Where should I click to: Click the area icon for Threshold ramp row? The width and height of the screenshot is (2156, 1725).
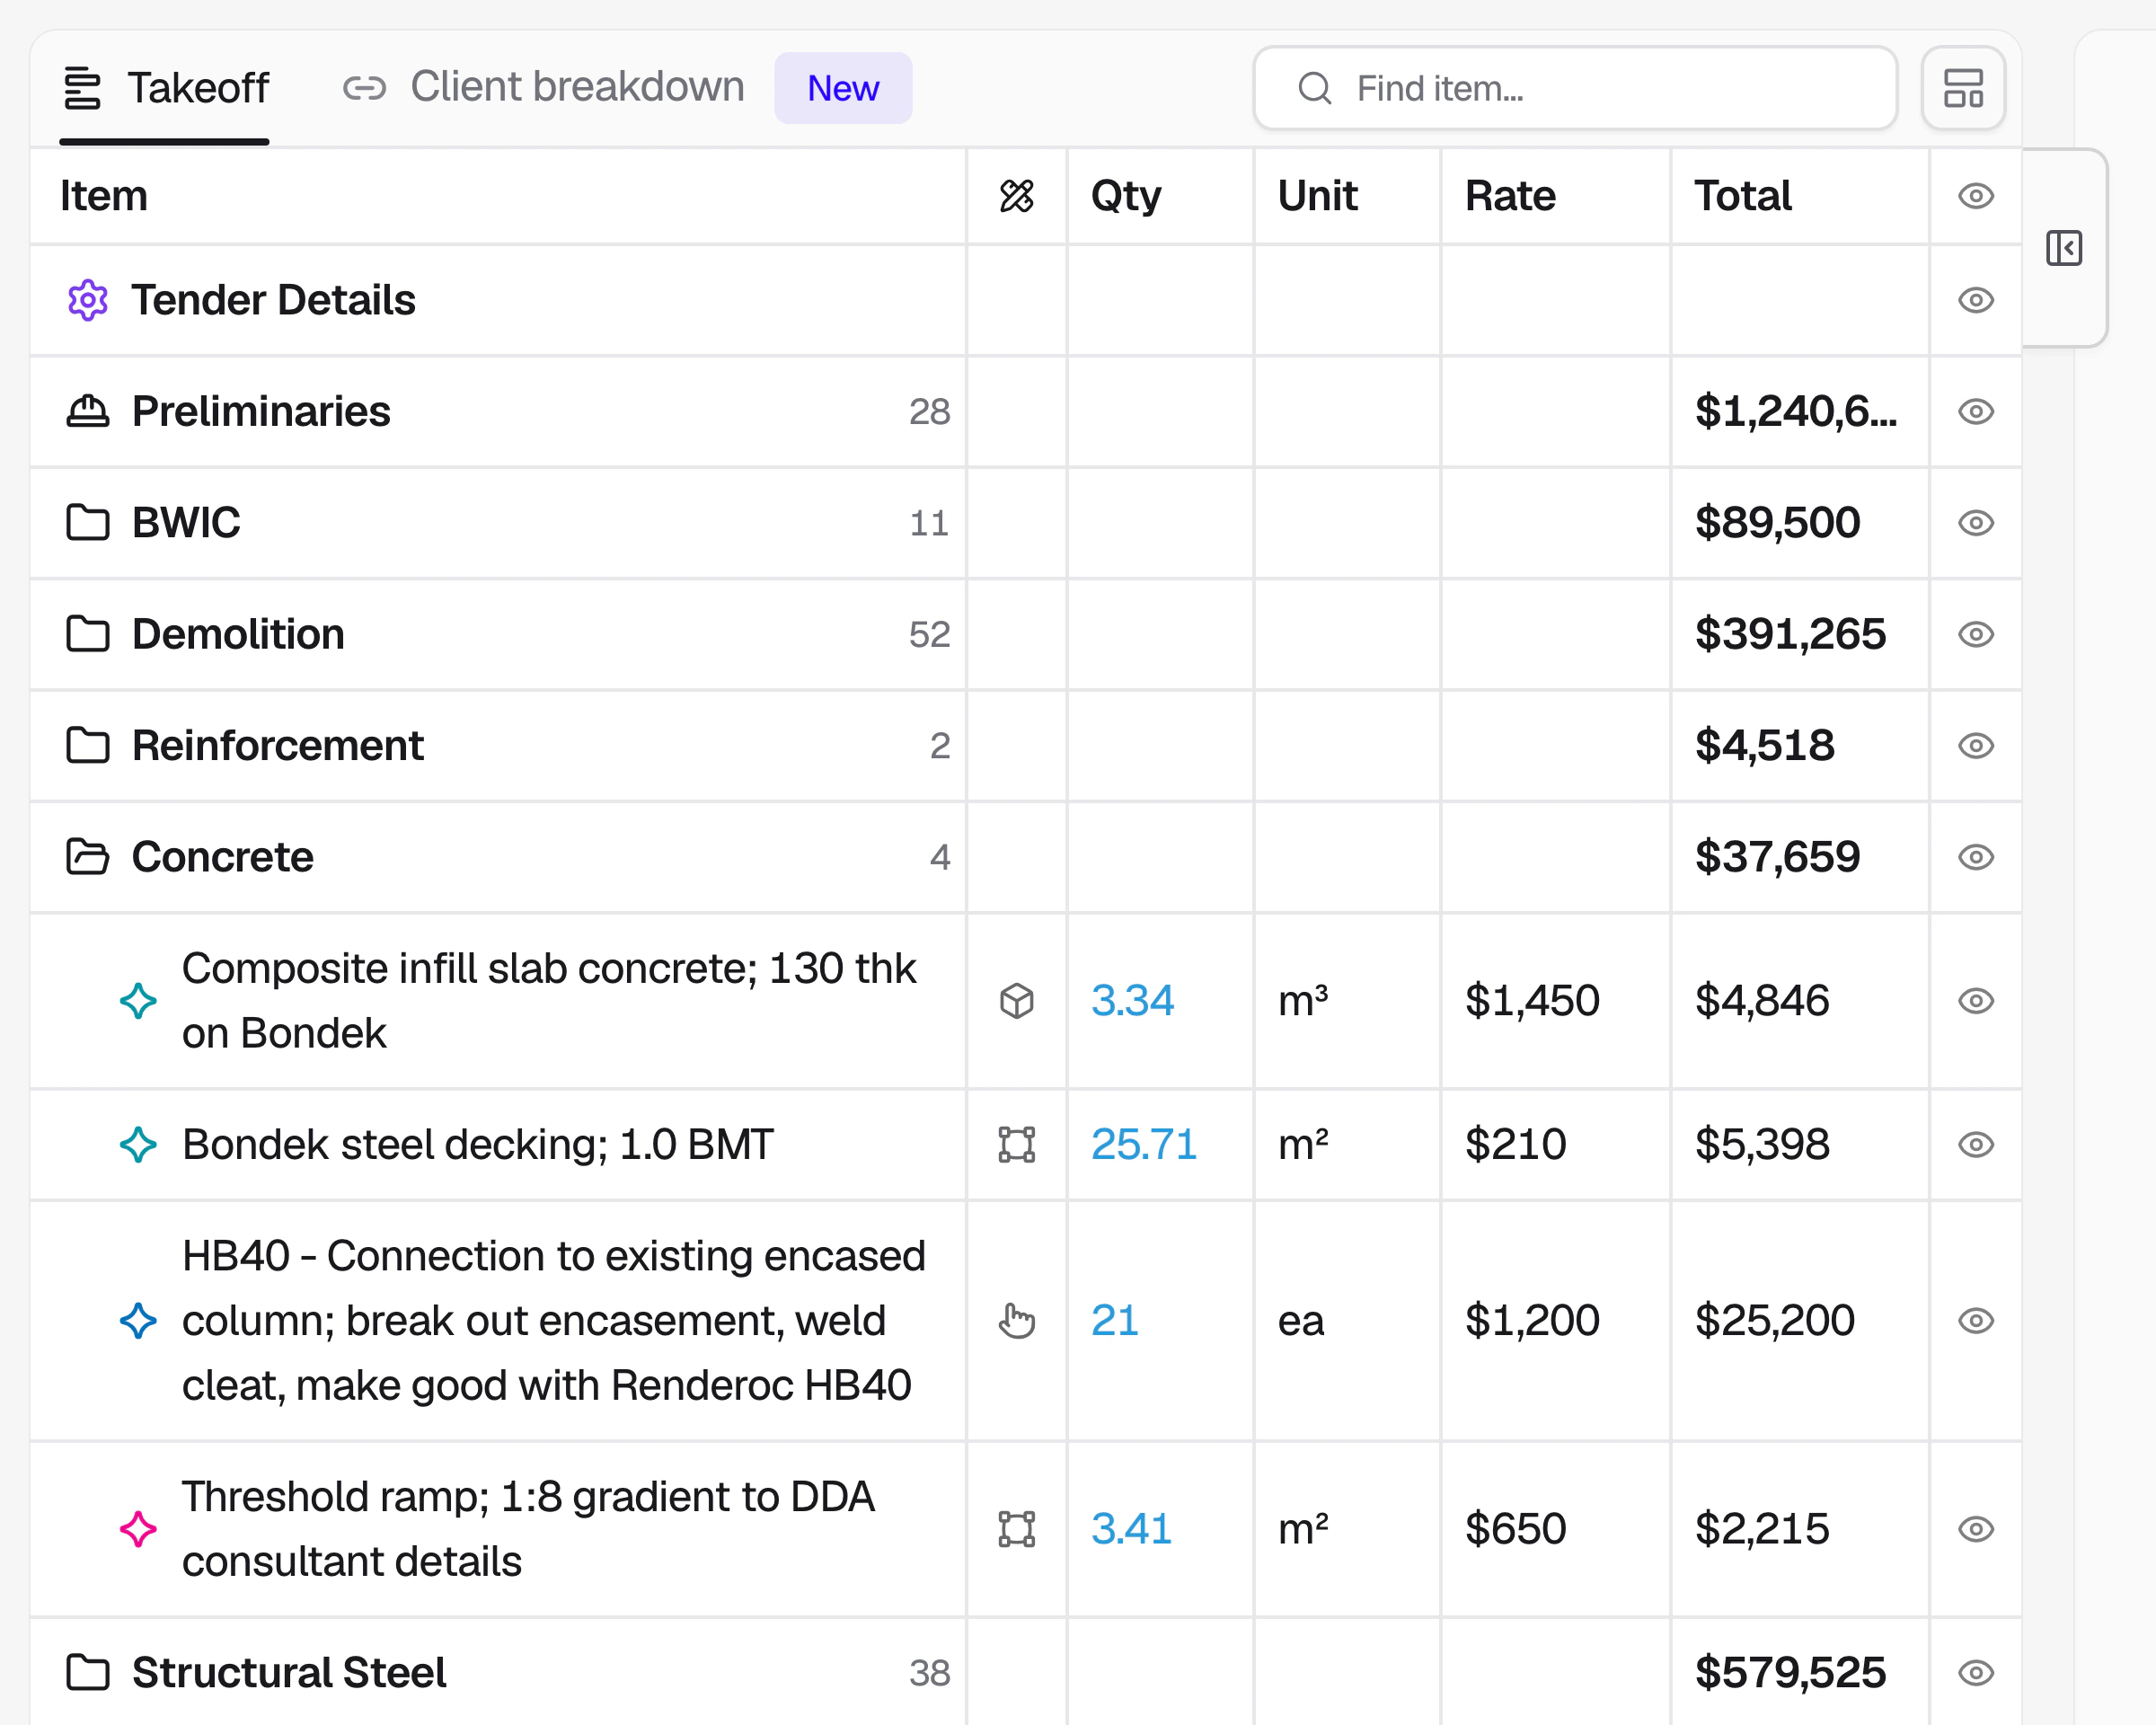1016,1529
